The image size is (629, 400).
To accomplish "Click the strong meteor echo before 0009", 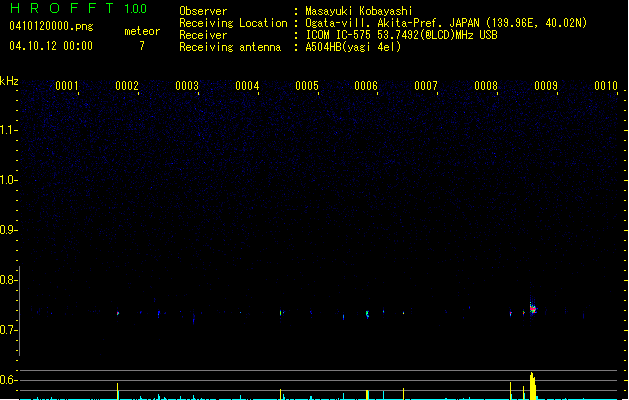I will pos(533,309).
